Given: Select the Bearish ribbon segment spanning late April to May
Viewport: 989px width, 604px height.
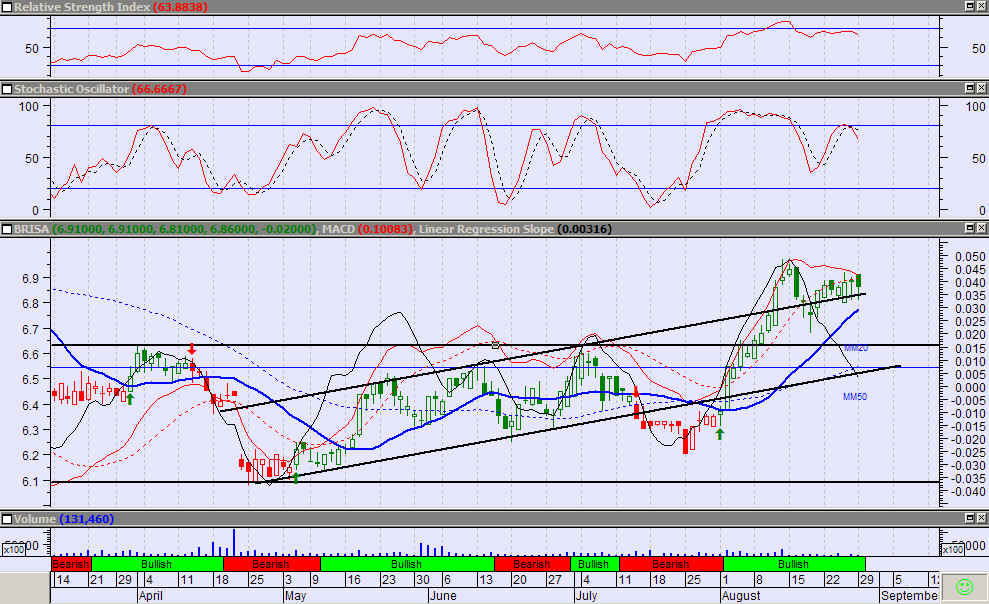Looking at the screenshot, I should click(x=271, y=565).
